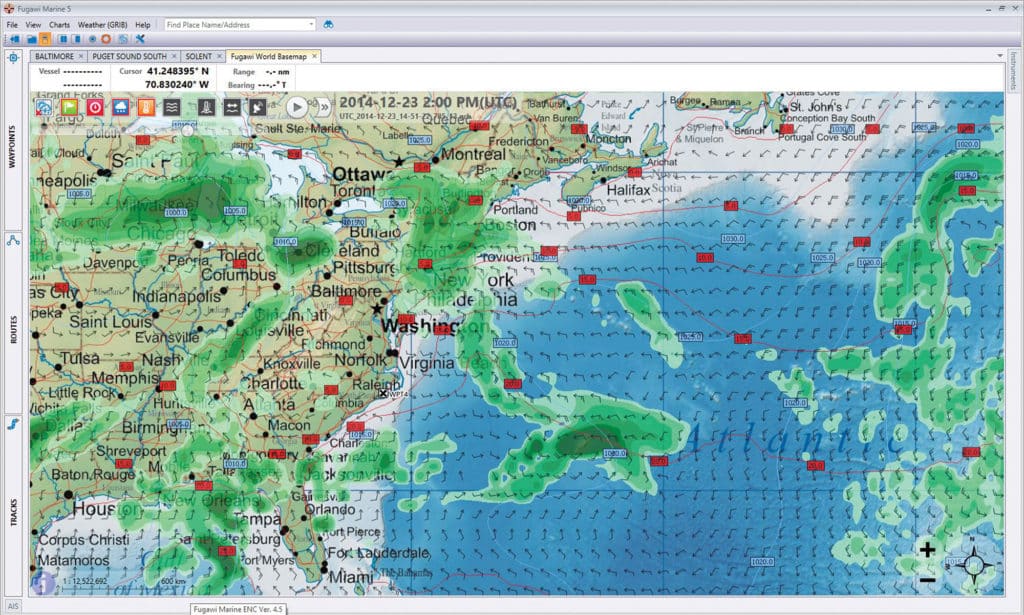
Task: Open the View menu
Action: click(x=33, y=25)
